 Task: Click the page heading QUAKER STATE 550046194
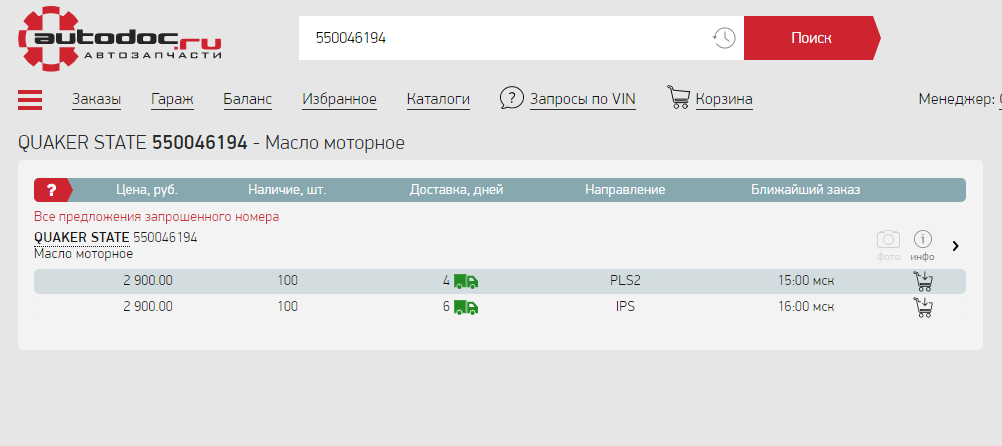pos(132,143)
